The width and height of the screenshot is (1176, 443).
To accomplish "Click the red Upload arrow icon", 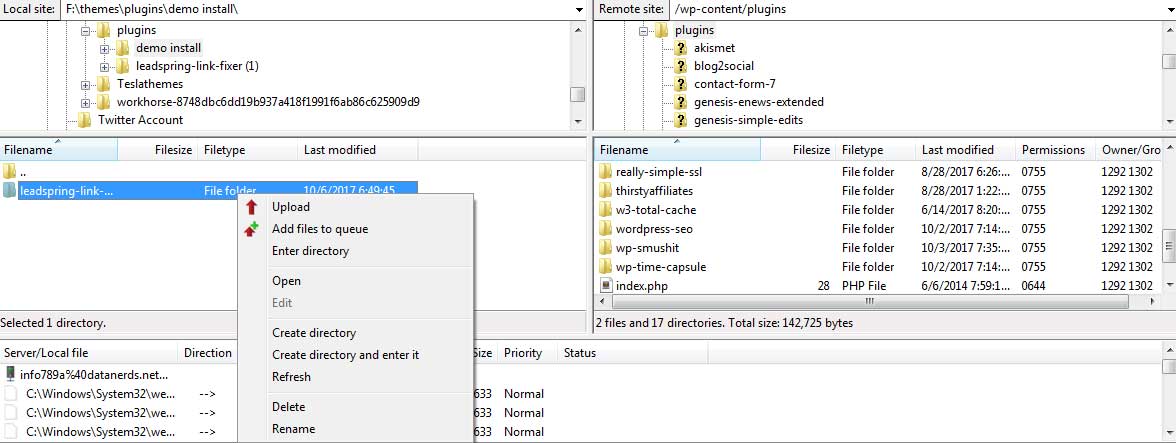I will click(x=251, y=208).
